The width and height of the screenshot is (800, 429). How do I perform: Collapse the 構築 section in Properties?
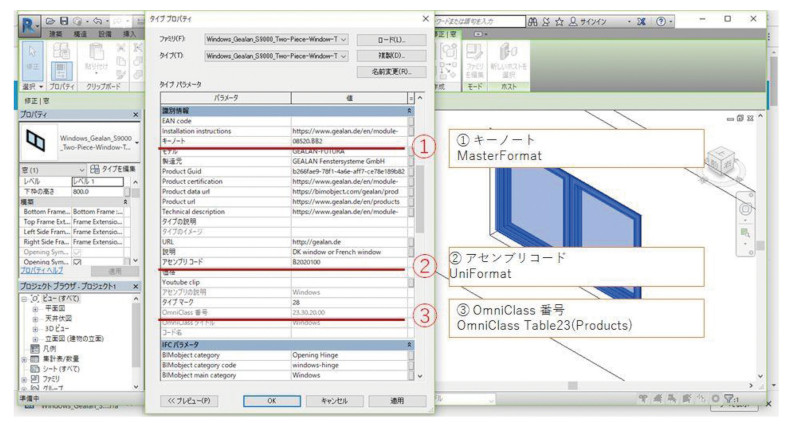click(x=126, y=202)
